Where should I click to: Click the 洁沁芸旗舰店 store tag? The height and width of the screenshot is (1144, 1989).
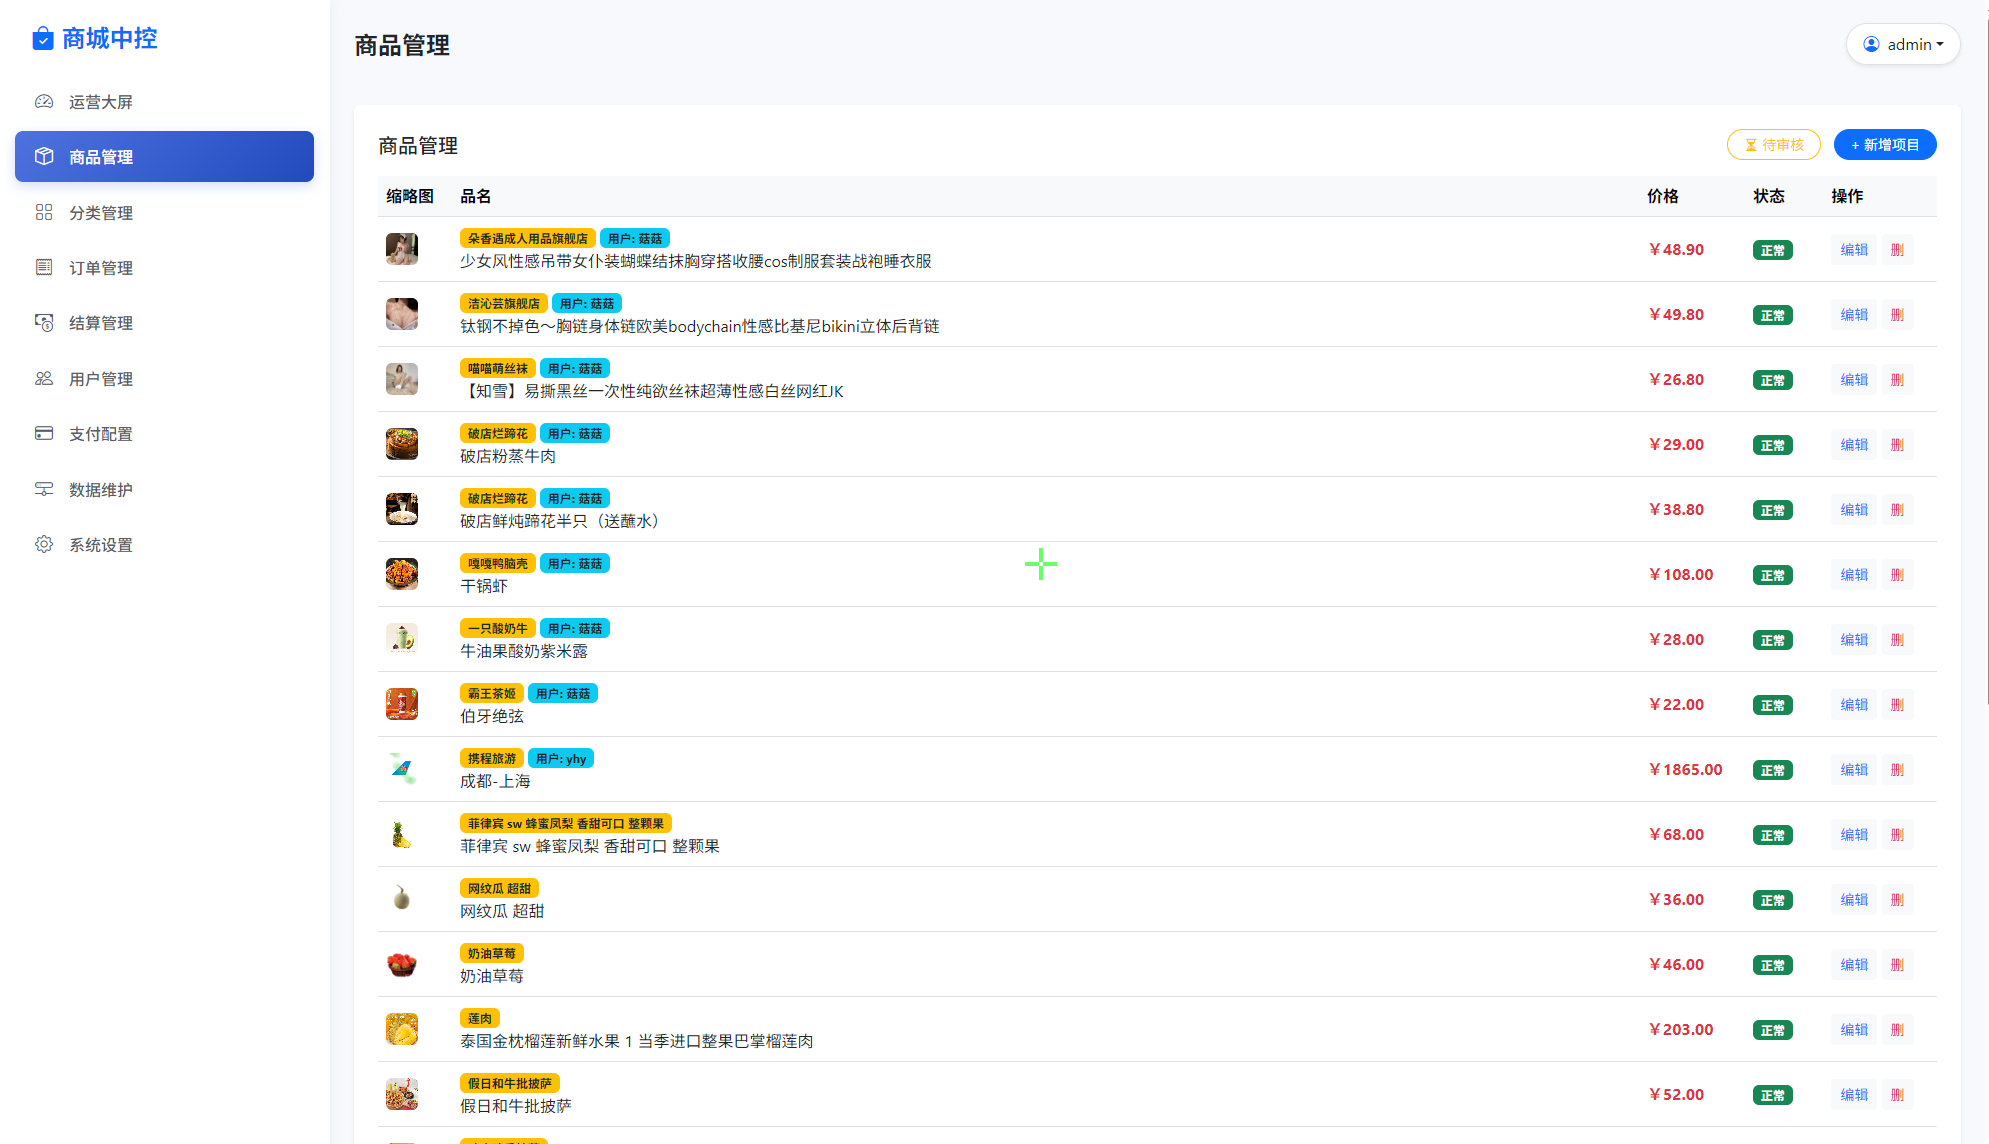point(503,303)
